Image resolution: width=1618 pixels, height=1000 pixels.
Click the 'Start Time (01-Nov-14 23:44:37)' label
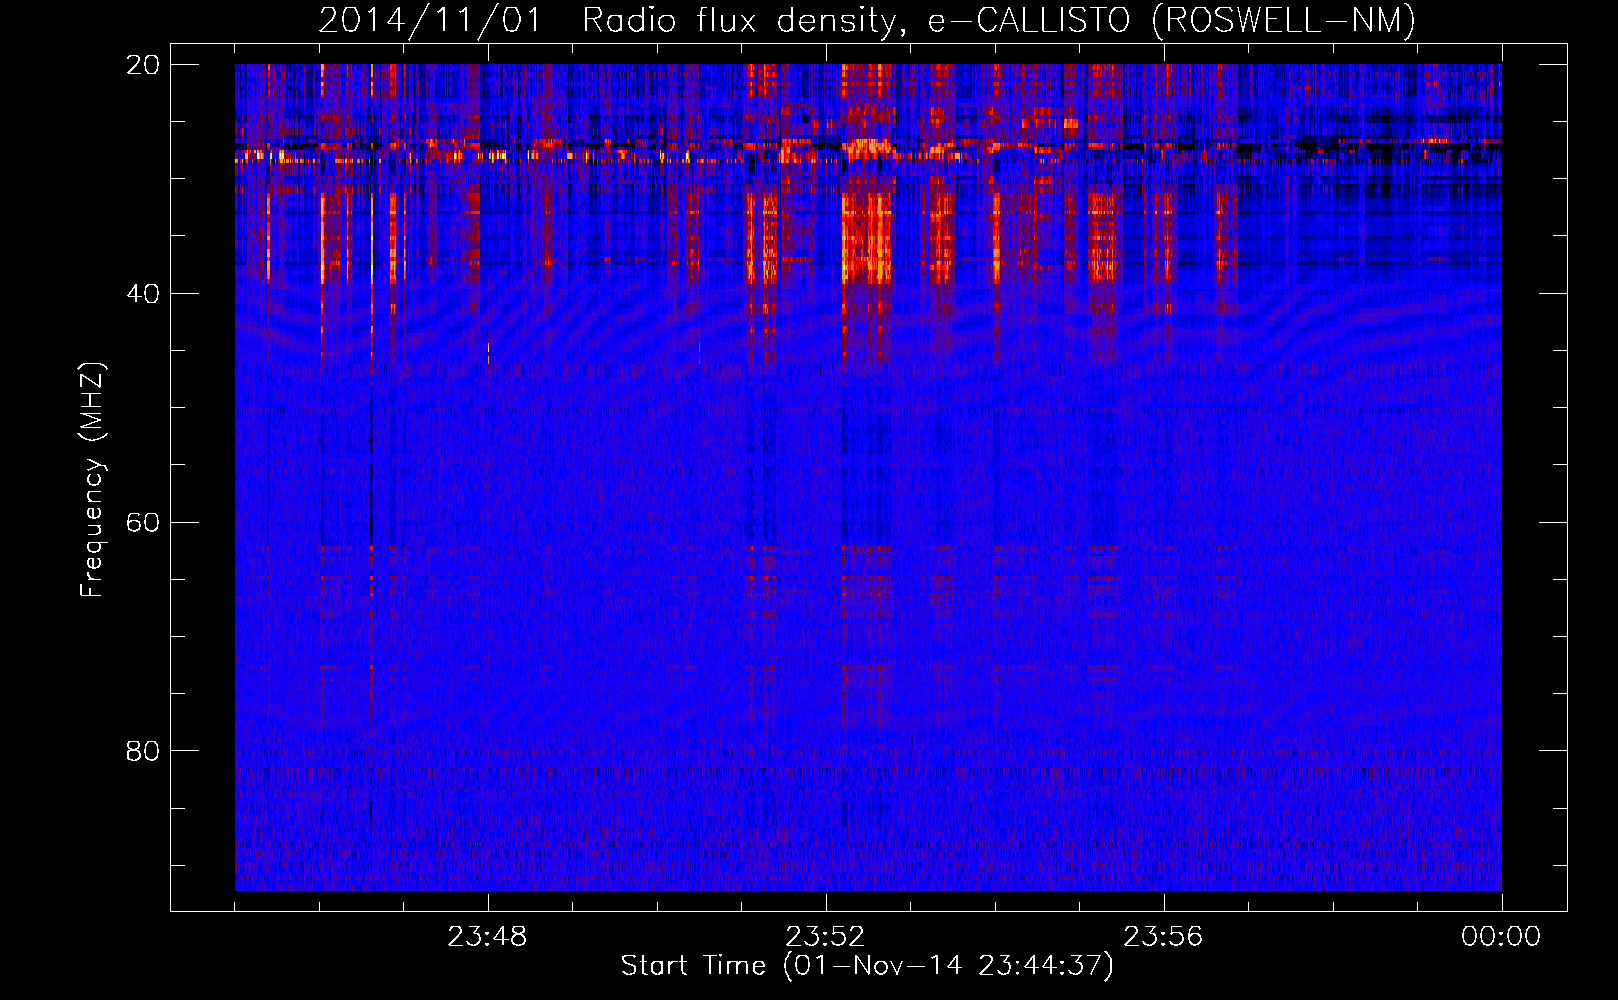click(867, 966)
